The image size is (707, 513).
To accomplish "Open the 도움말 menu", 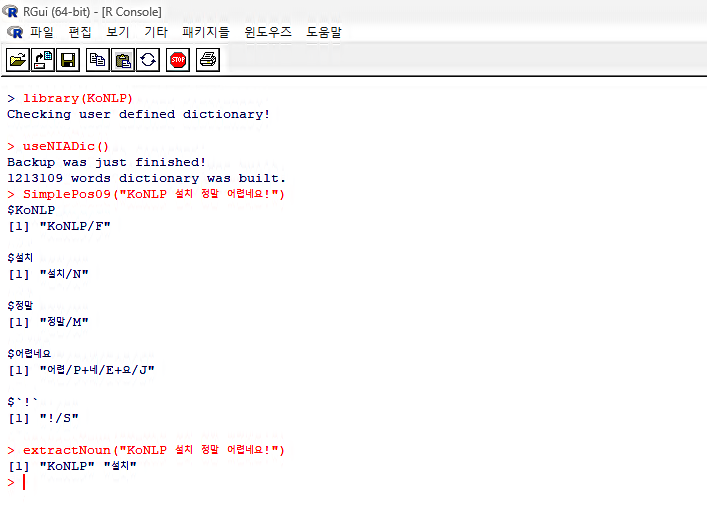I will (x=324, y=32).
